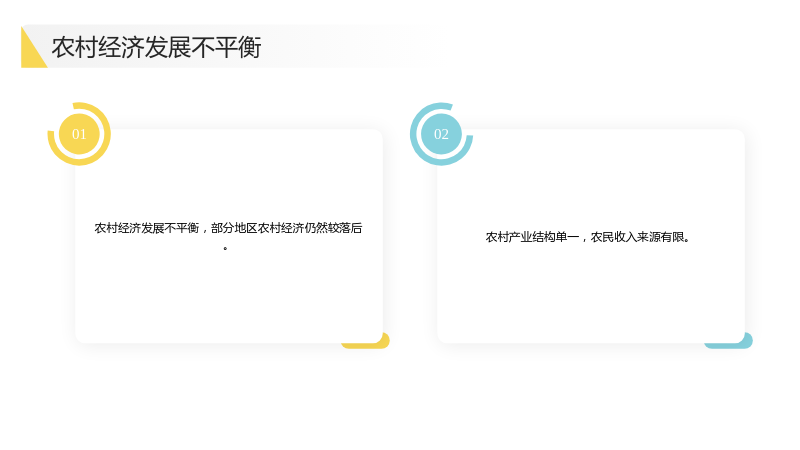Viewport: 800px width, 450px height.
Task: Click empty area of the right white card
Action: (x=591, y=296)
